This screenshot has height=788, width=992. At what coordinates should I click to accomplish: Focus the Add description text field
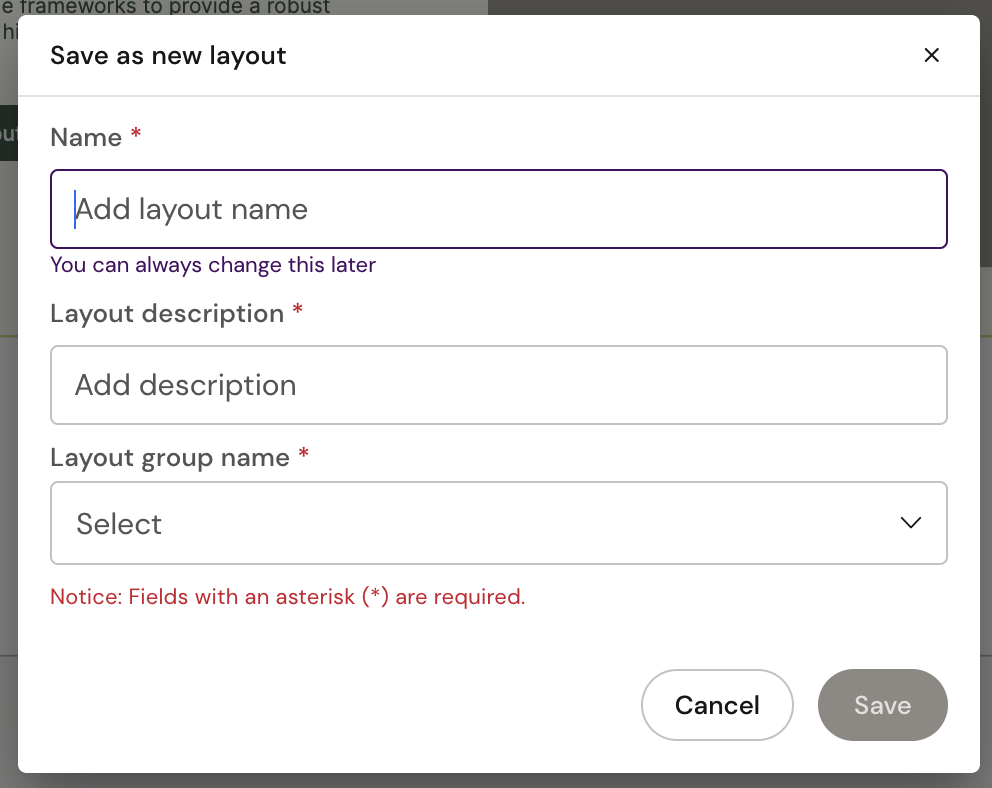pos(498,385)
